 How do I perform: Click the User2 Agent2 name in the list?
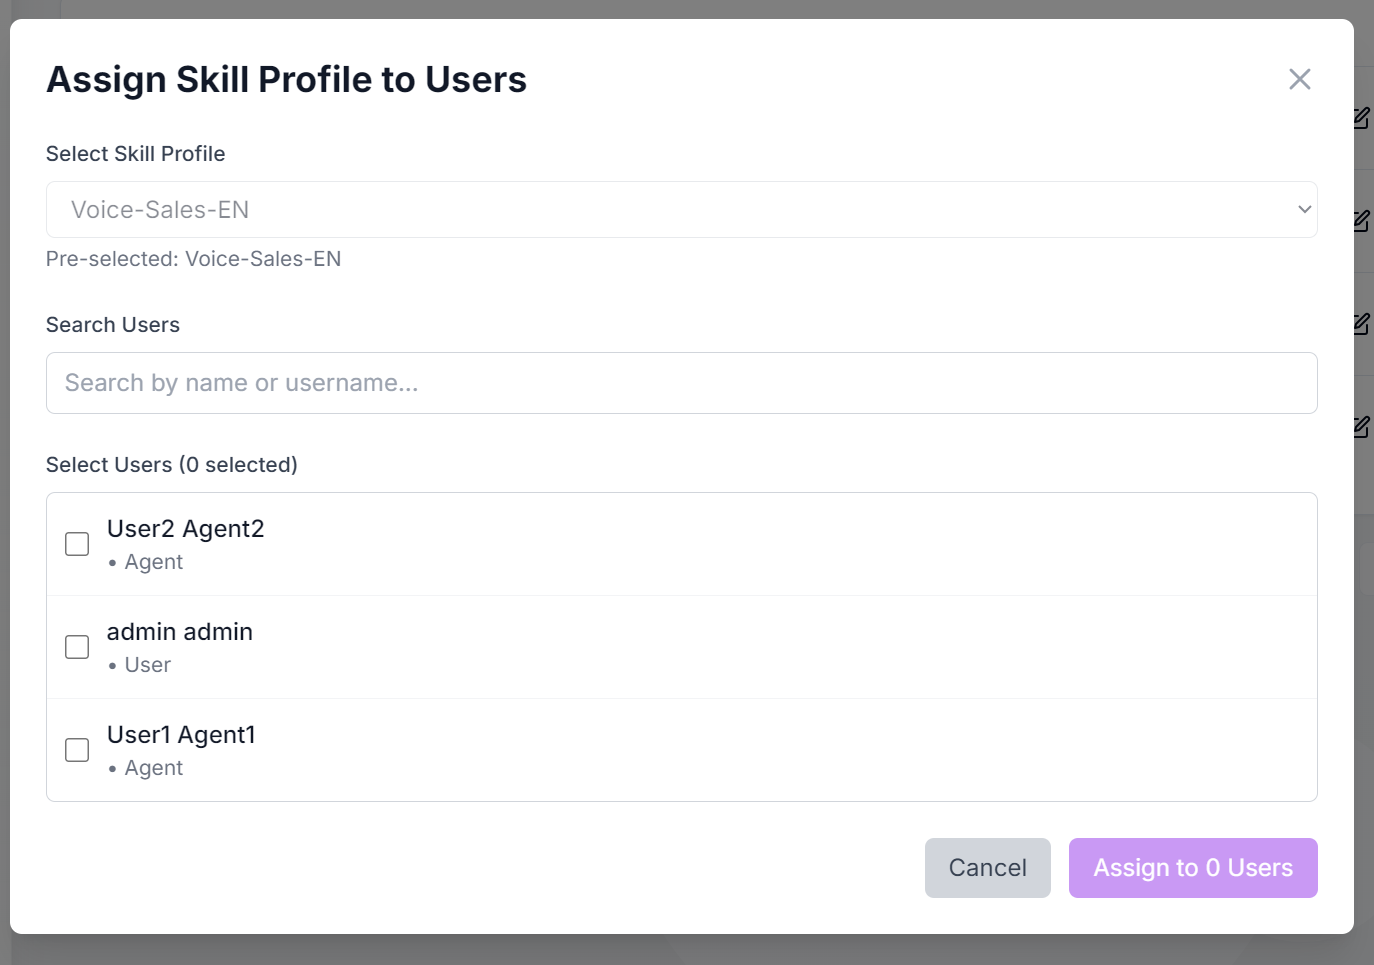[x=185, y=529]
